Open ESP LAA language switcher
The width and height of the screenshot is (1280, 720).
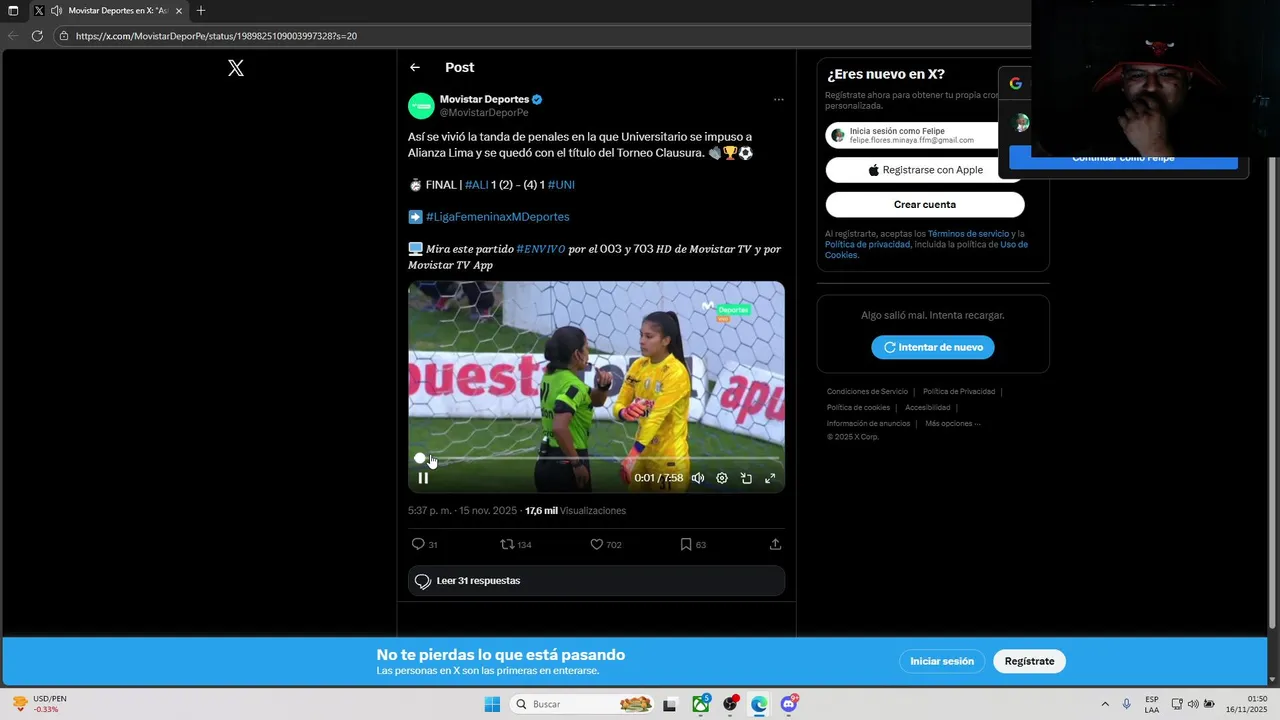pyautogui.click(x=1152, y=704)
